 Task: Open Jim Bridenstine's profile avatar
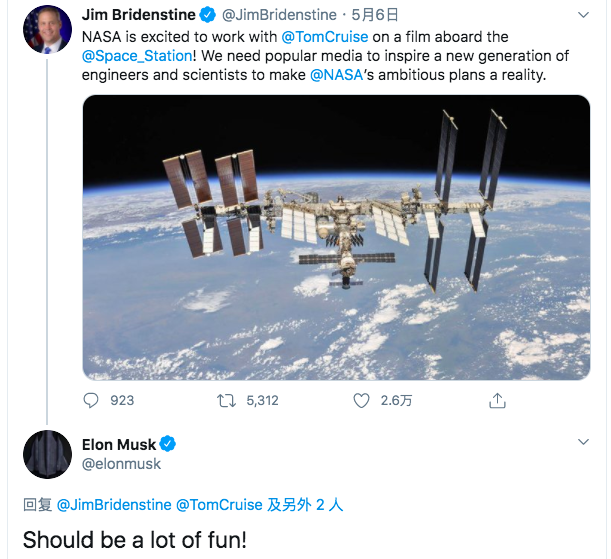[48, 29]
